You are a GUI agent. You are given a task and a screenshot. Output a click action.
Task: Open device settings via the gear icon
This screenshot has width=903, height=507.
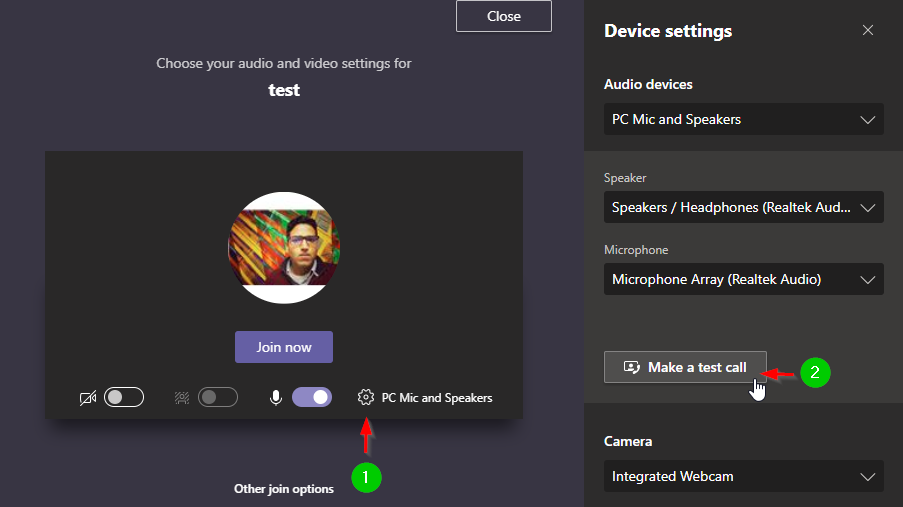point(365,398)
